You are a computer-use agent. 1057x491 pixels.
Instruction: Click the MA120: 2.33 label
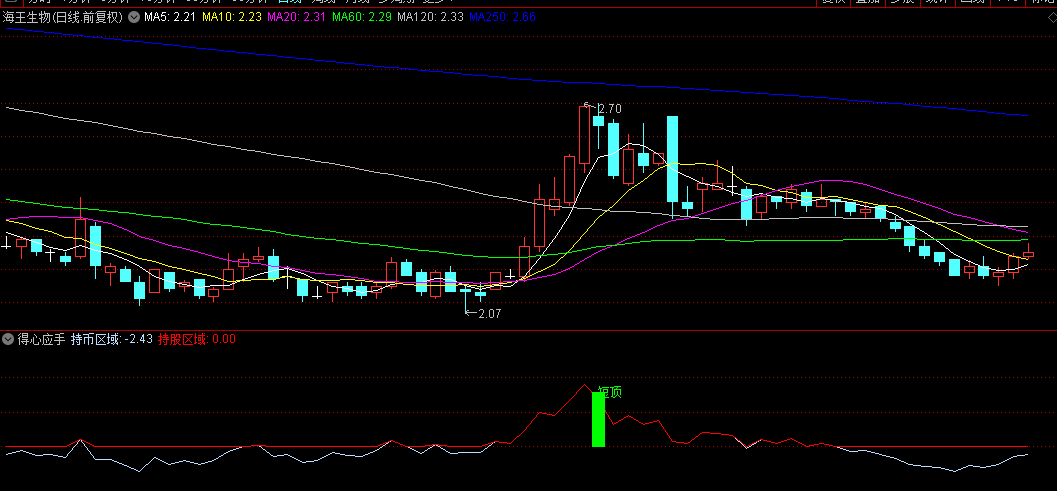point(430,18)
